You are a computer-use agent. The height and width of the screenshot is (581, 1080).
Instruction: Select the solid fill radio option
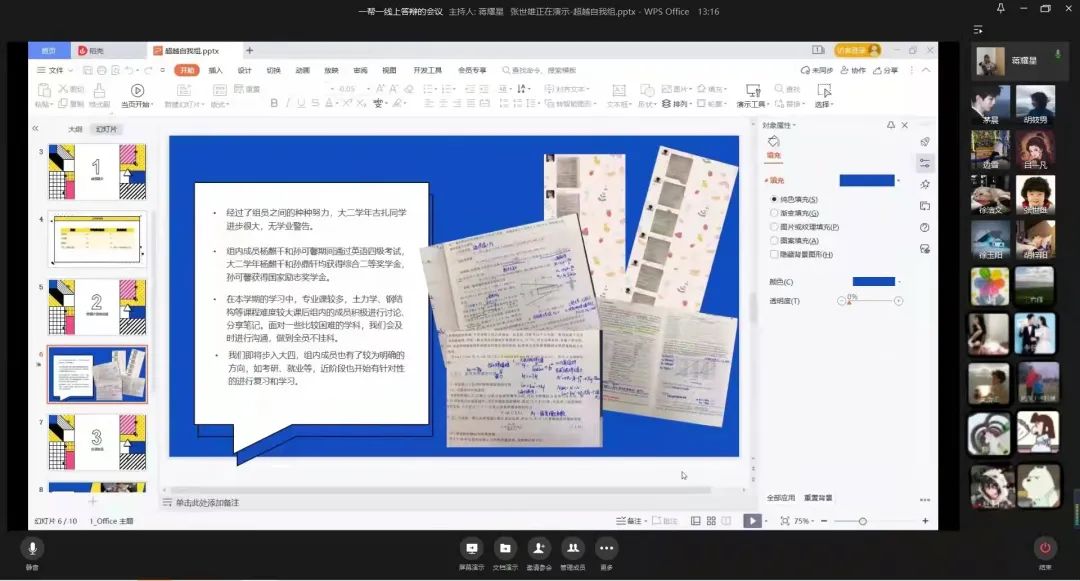773,199
